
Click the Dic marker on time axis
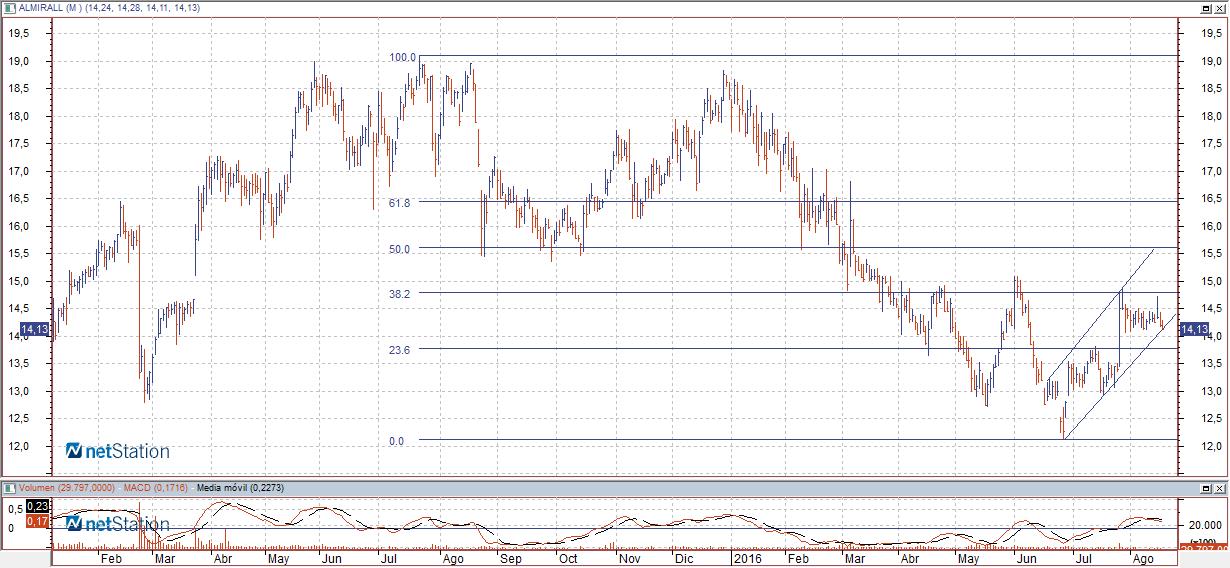(684, 560)
